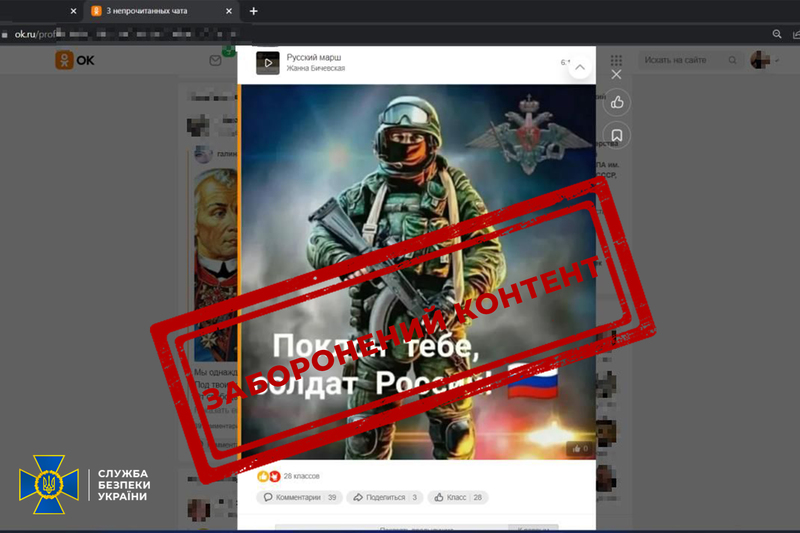Screen dimensions: 800x533
Task: Open the OK services grid icon
Action: [616, 61]
